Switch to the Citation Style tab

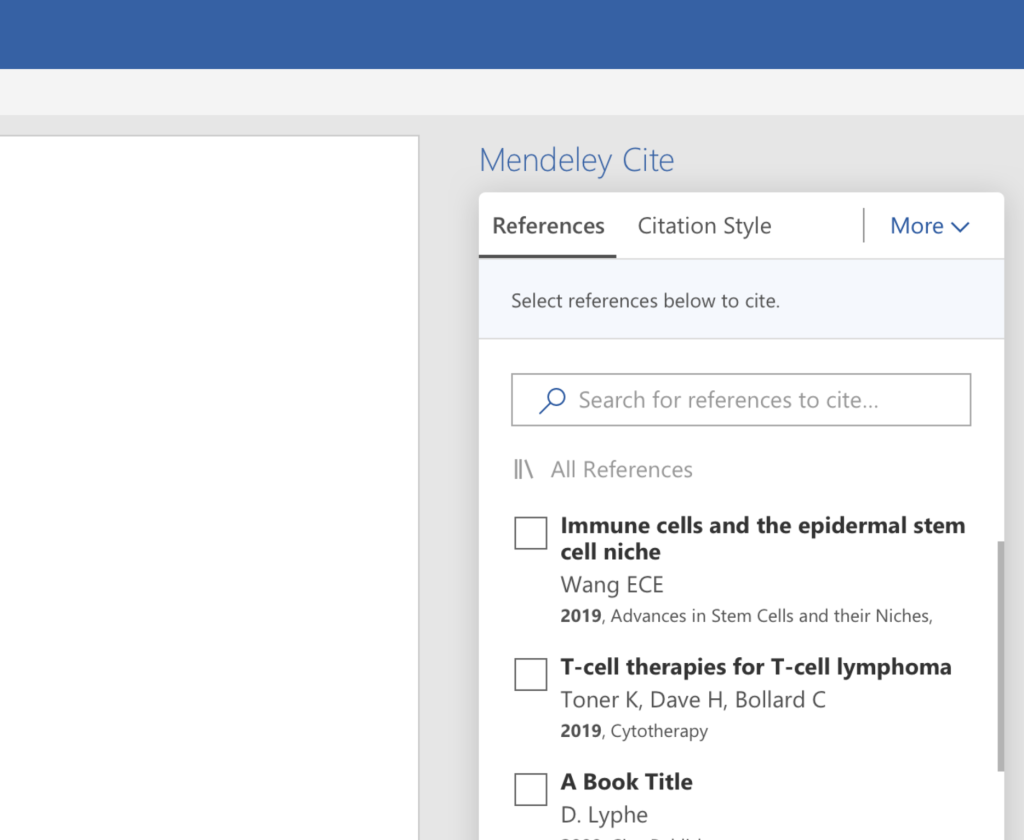click(x=704, y=226)
